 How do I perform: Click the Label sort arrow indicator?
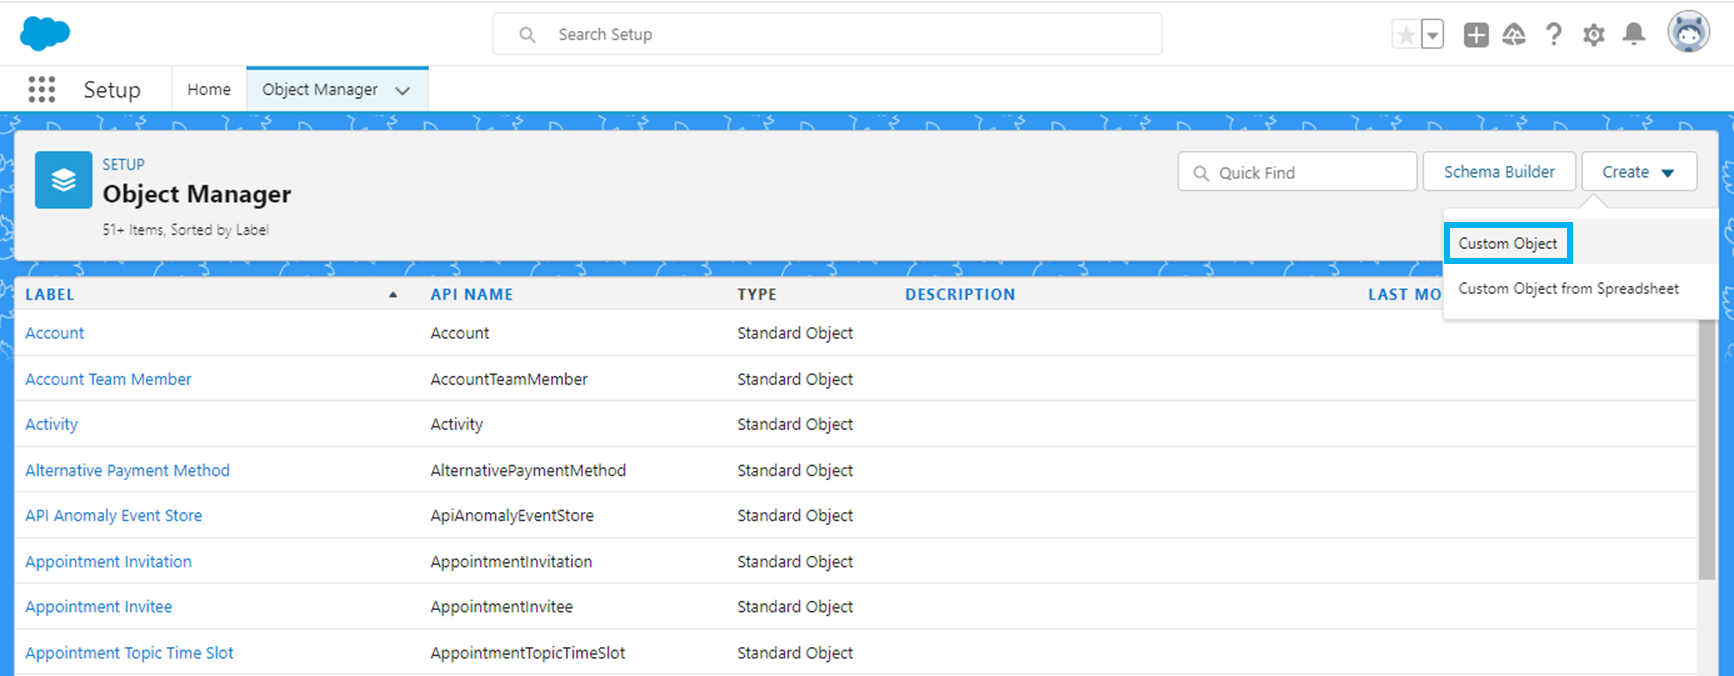(393, 294)
